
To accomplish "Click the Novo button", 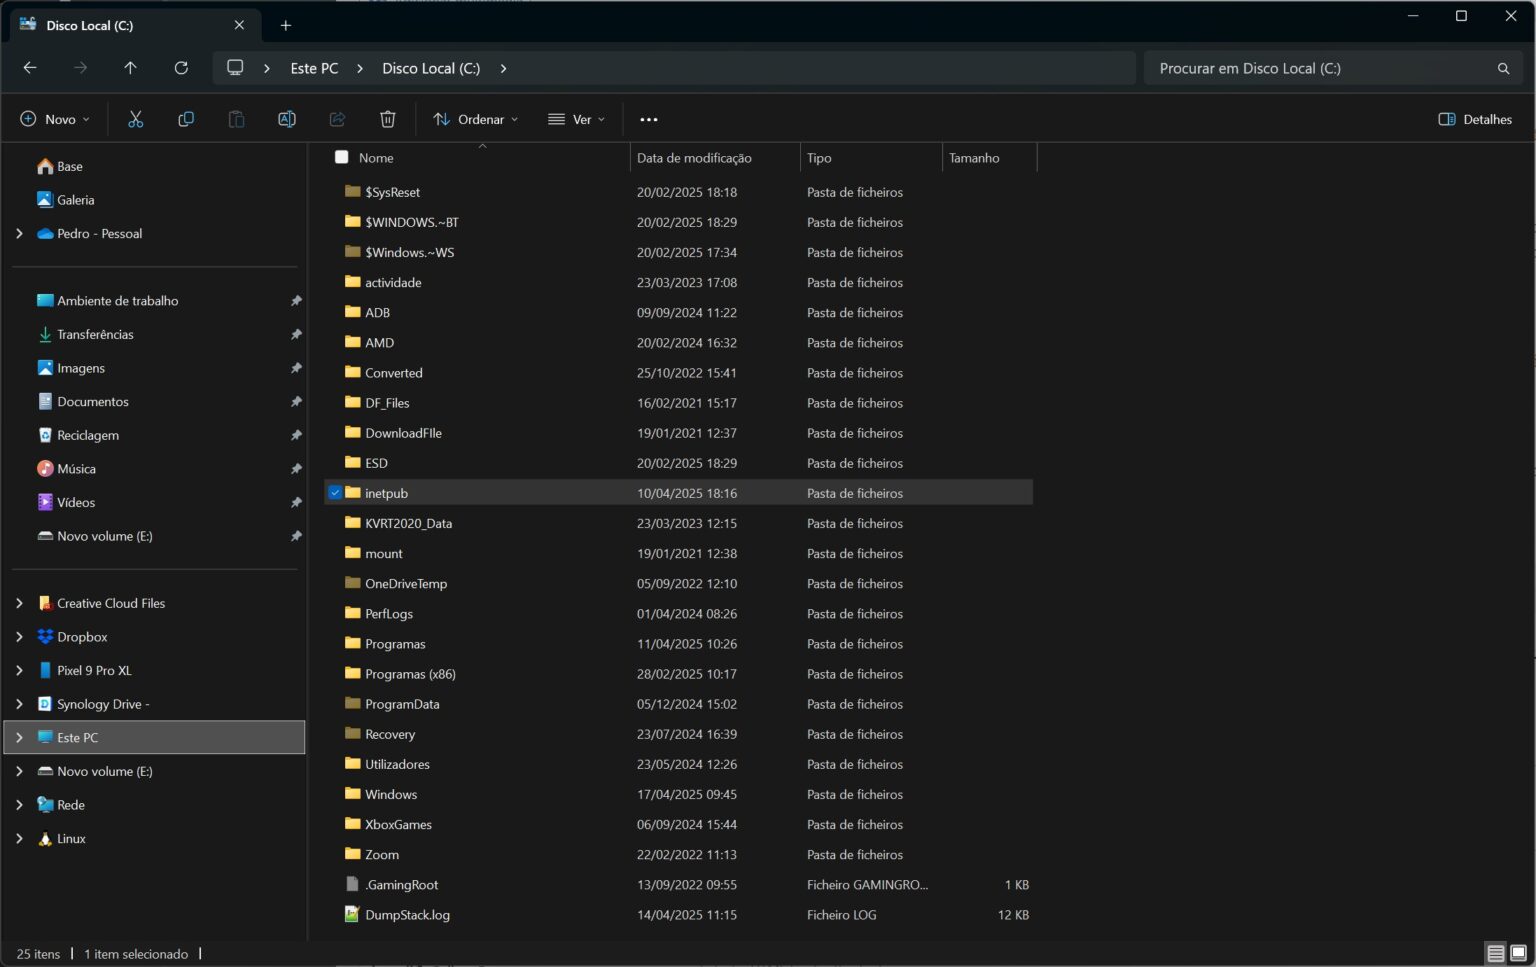I will (x=55, y=119).
